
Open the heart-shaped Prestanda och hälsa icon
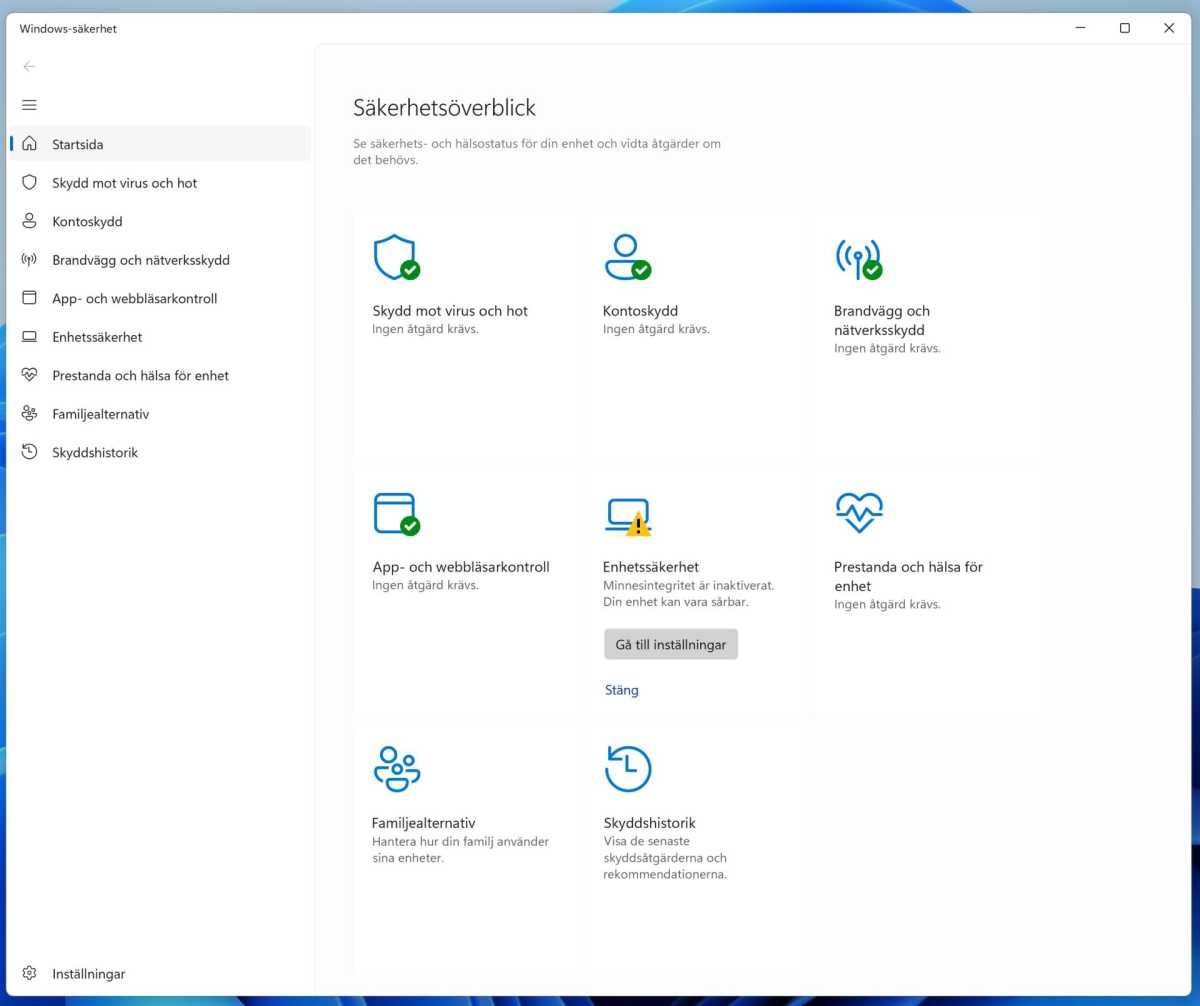[x=858, y=513]
